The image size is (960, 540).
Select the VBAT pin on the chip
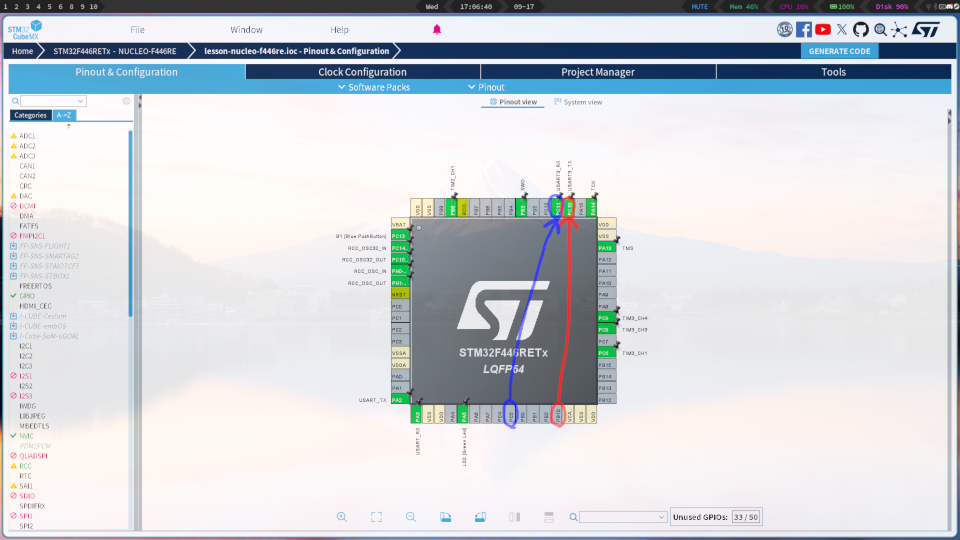[x=400, y=225]
